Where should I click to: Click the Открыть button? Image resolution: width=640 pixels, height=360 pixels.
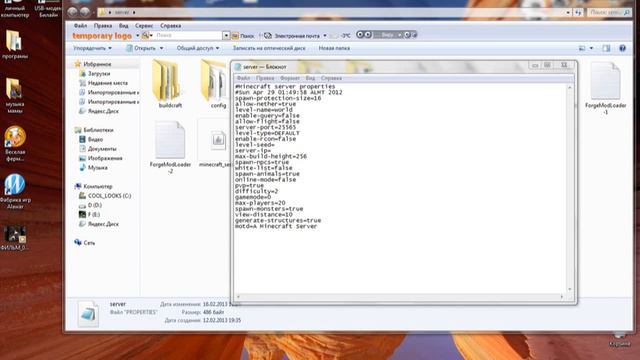tap(141, 48)
